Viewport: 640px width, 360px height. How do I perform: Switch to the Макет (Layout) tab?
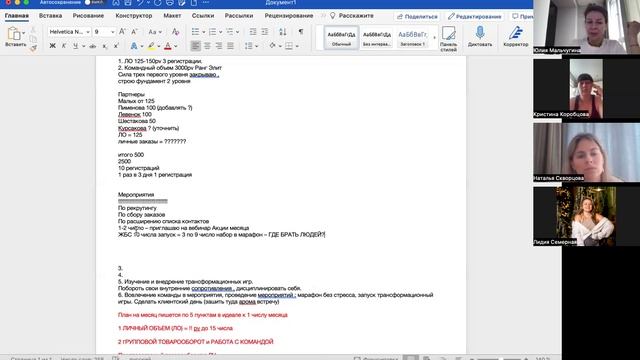pyautogui.click(x=172, y=16)
